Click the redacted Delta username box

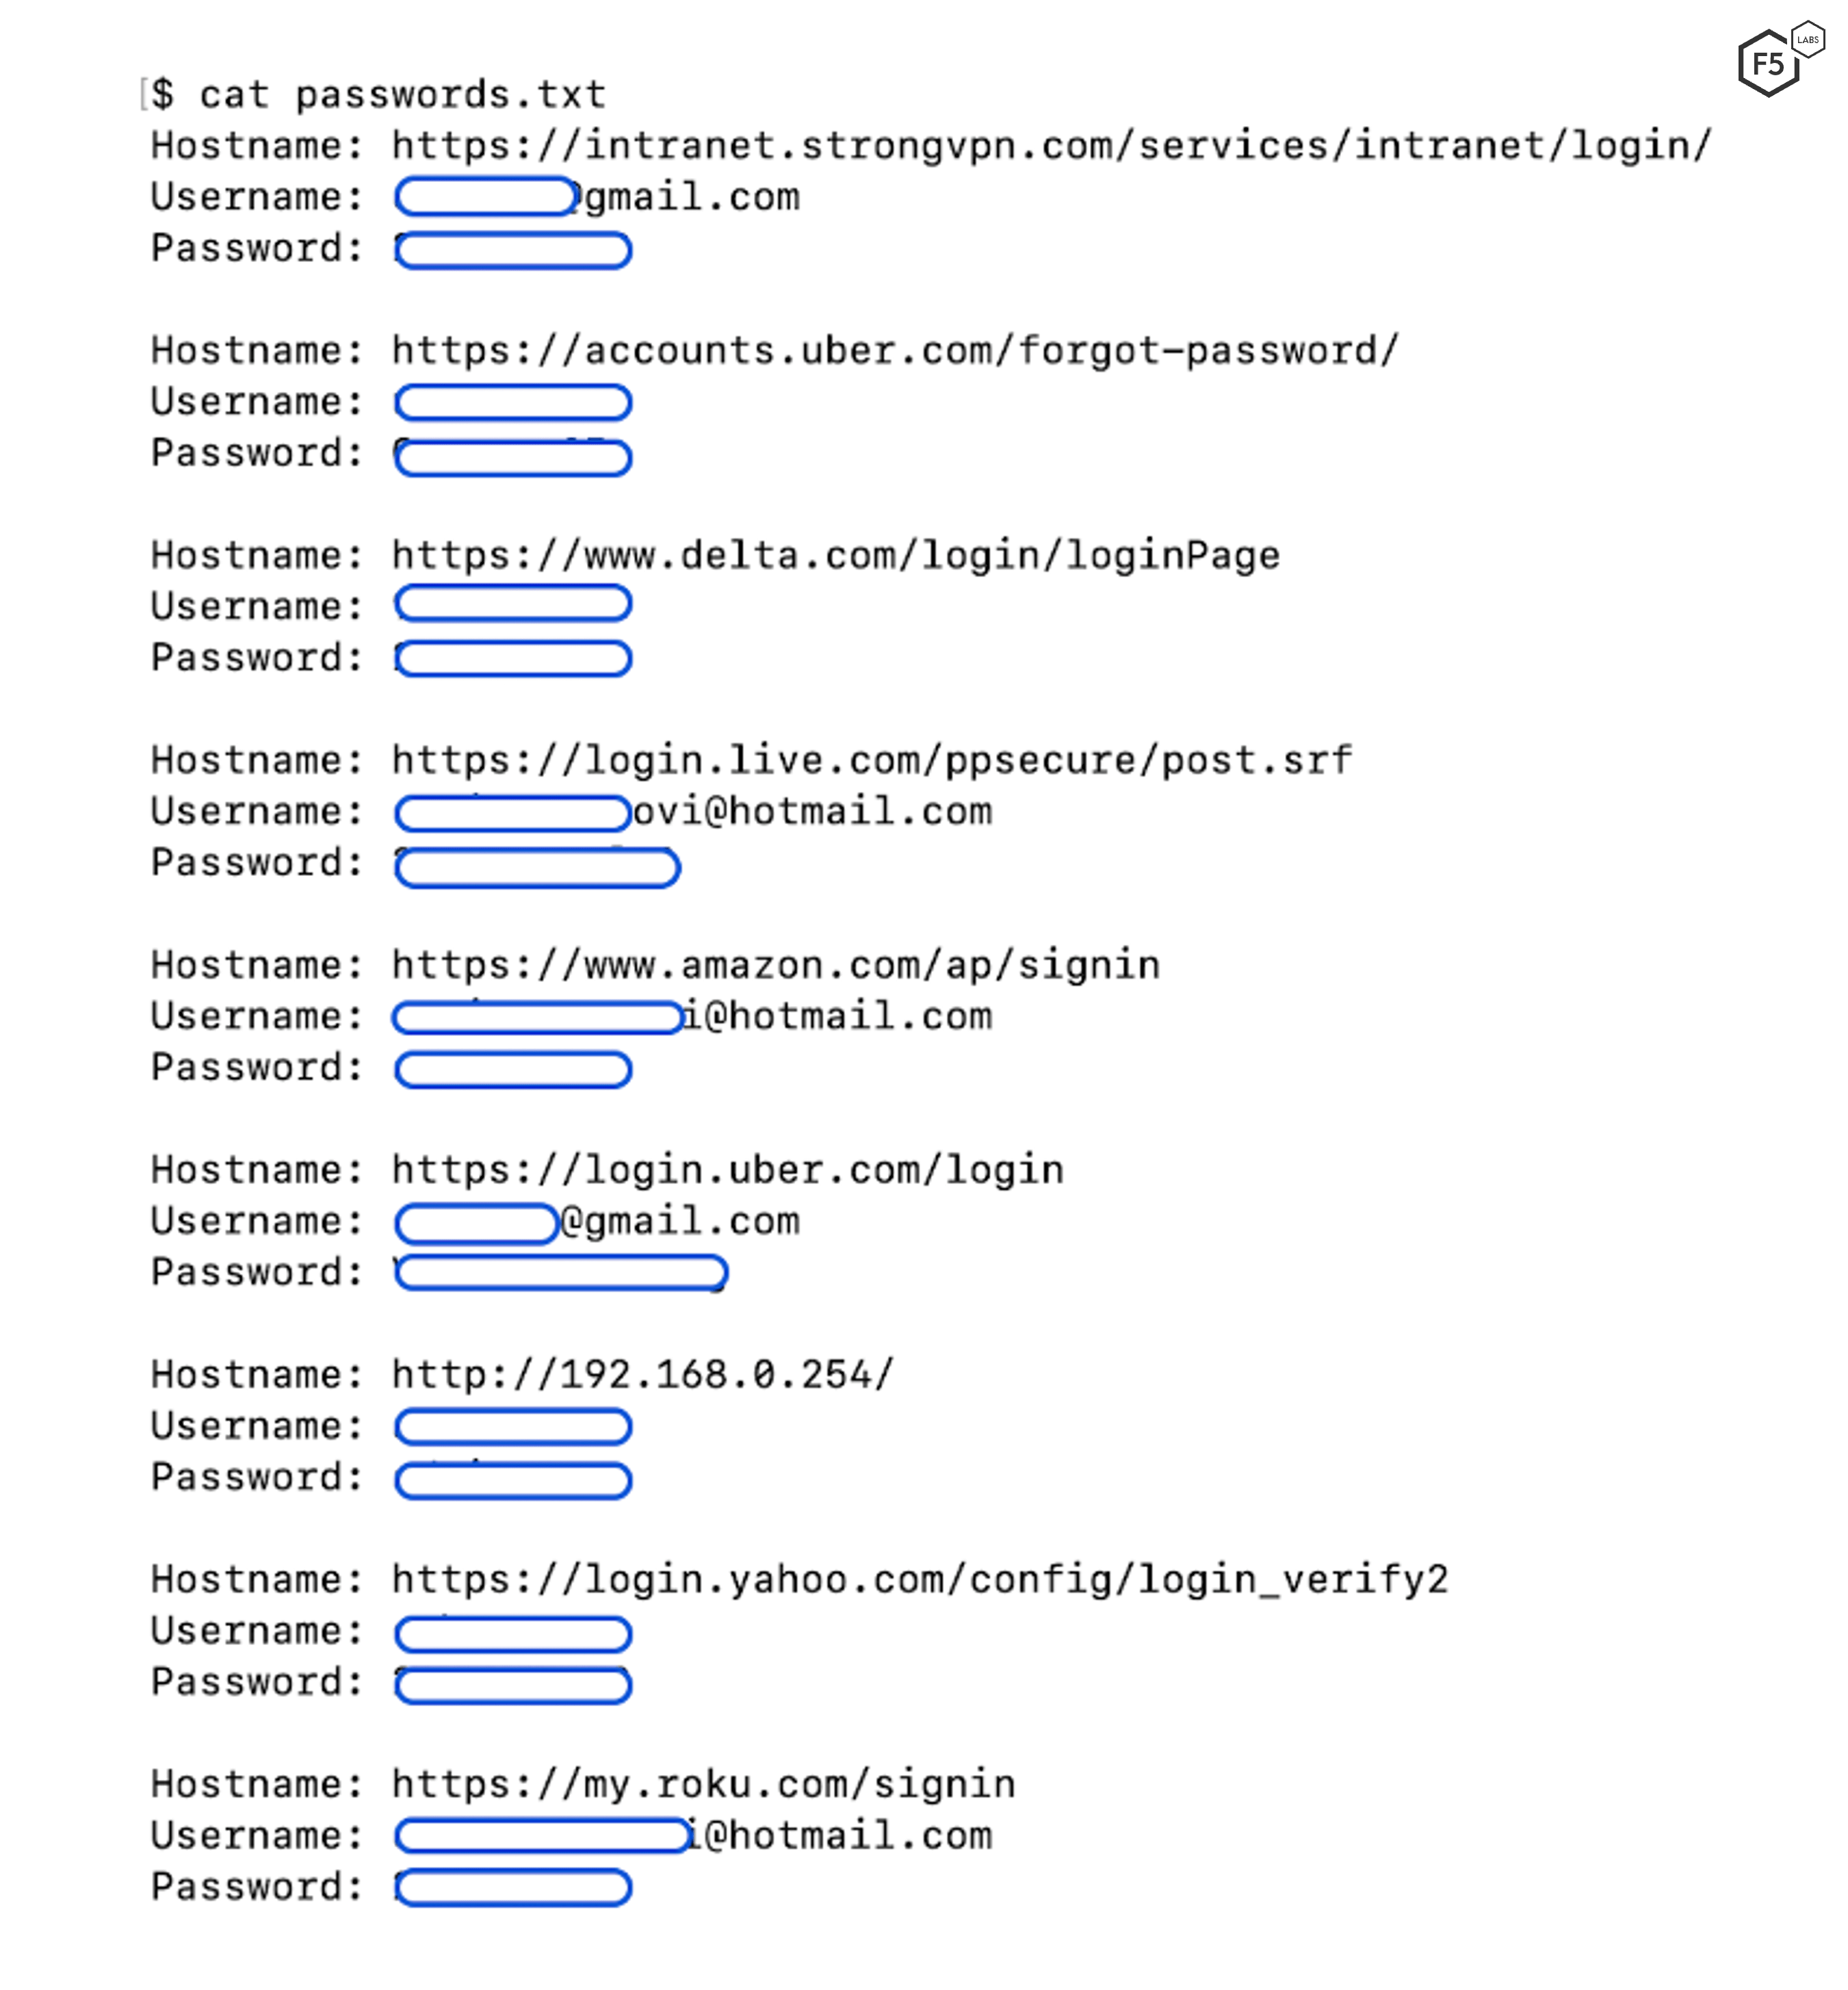[x=513, y=604]
